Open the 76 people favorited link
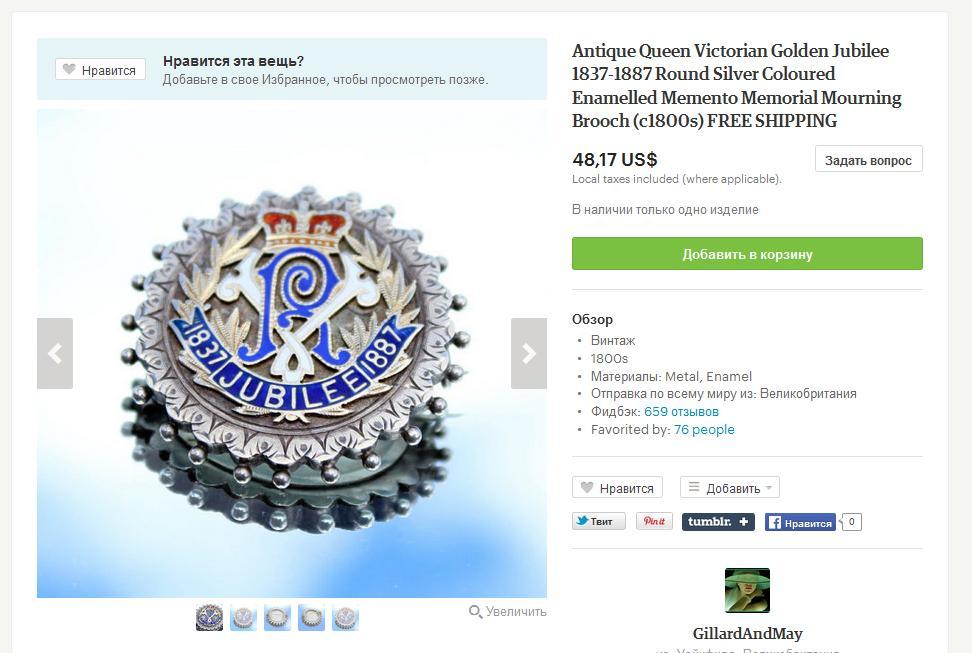The image size is (972, 653). click(x=704, y=430)
